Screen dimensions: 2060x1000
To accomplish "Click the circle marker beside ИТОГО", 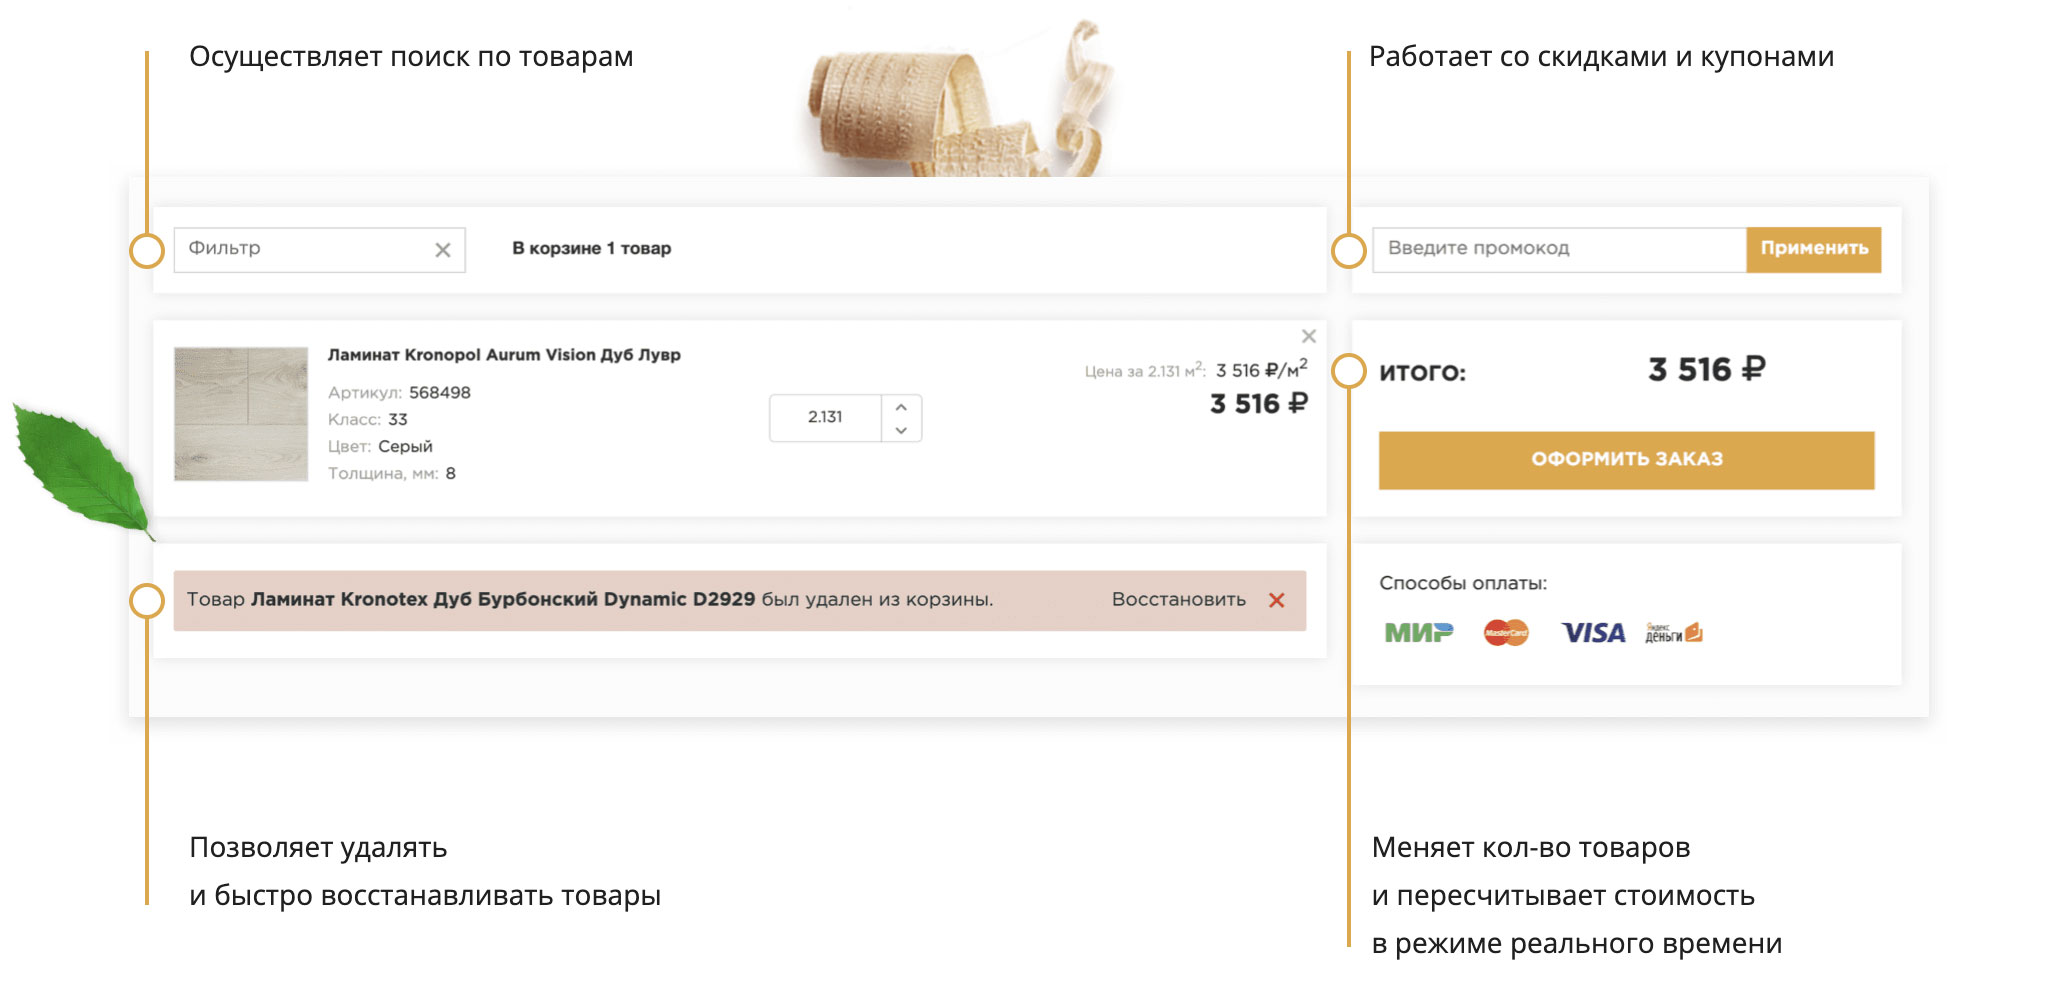I will point(1348,371).
